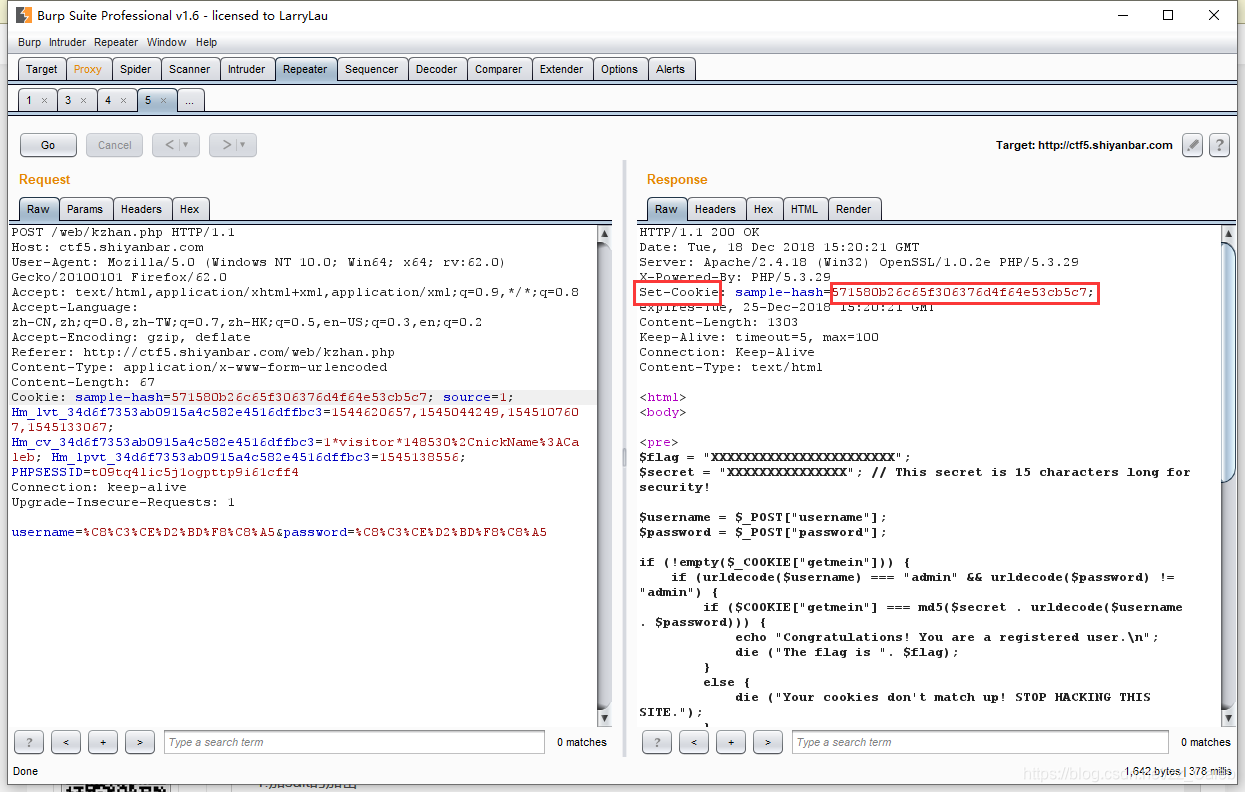Close Repeater tab 4
This screenshot has height=792, width=1245.
(x=123, y=101)
